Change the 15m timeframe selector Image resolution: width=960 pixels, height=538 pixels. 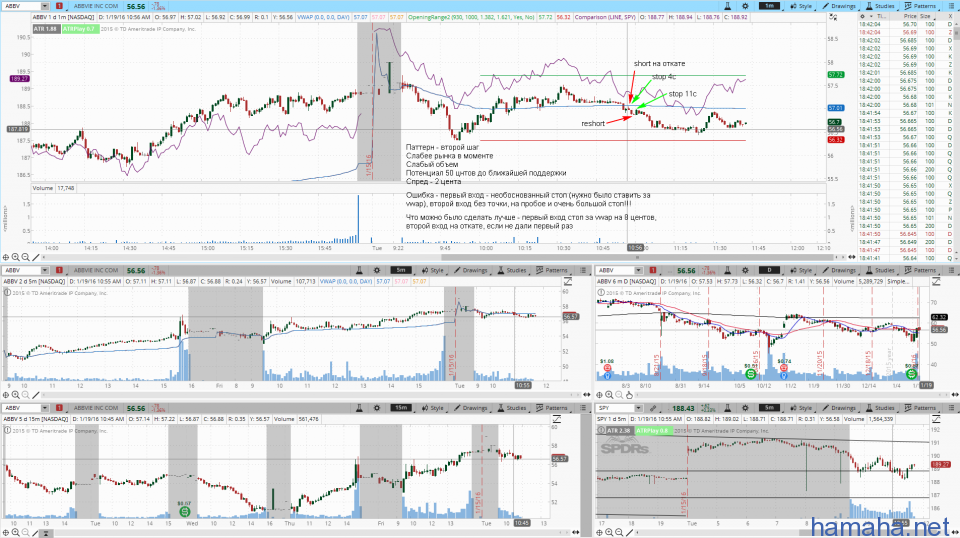click(401, 408)
